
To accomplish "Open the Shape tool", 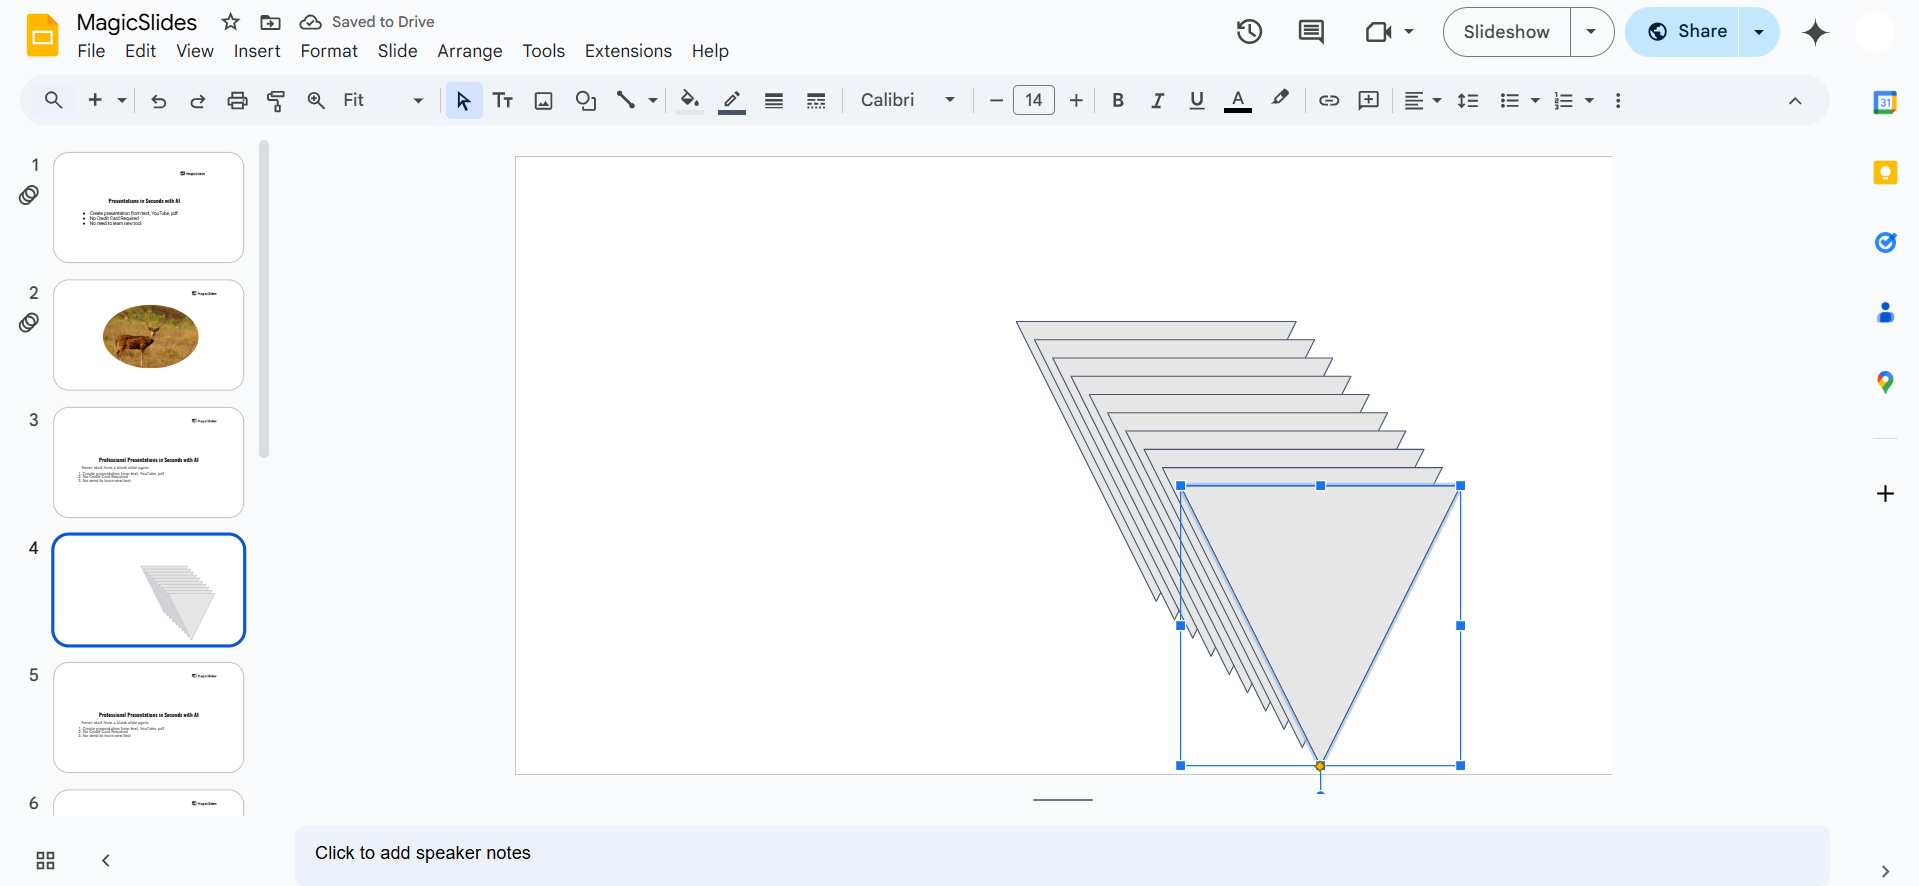I will (585, 100).
